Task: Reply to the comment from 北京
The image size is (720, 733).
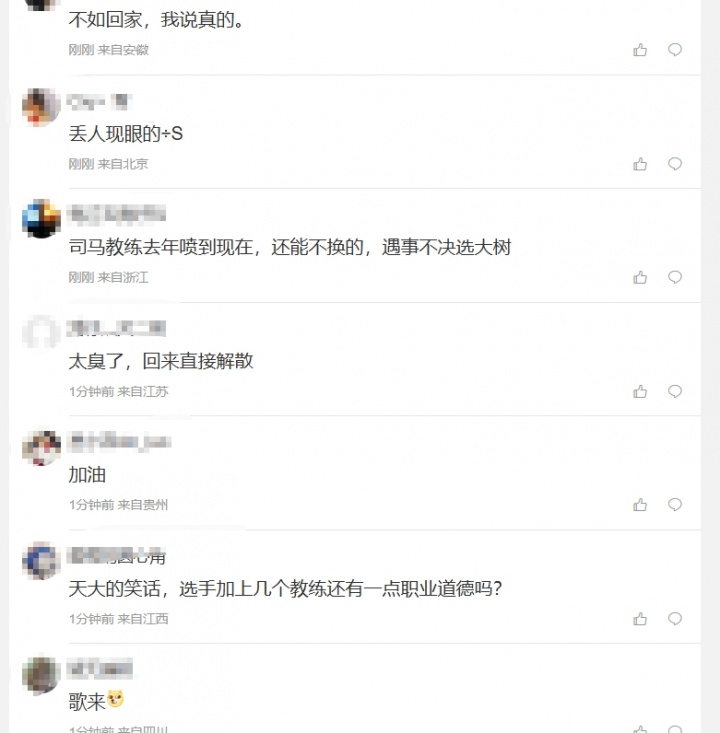Action: click(x=675, y=164)
